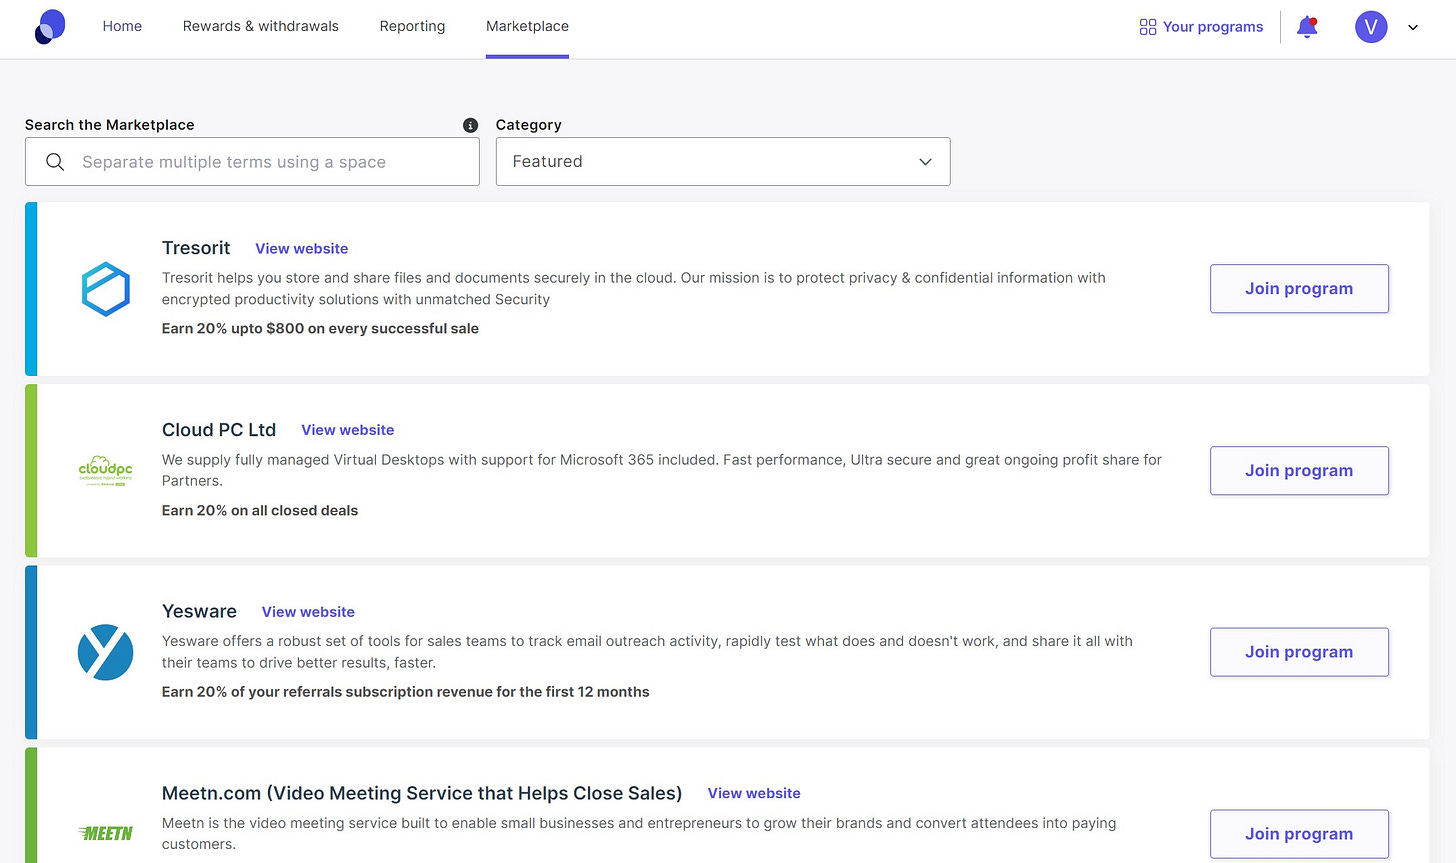Select the Marketplace tab

click(527, 26)
